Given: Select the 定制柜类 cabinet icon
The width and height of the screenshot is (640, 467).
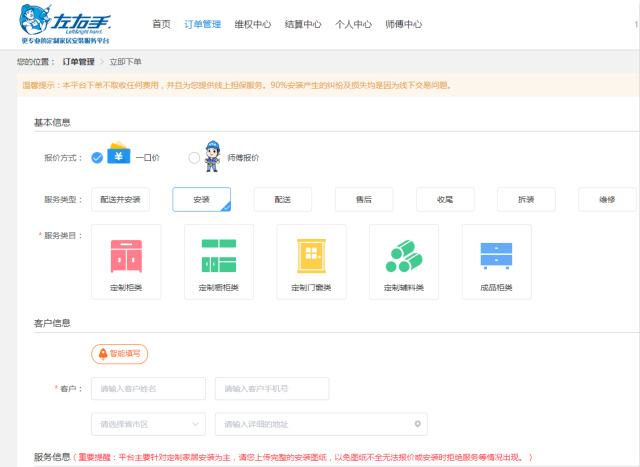Looking at the screenshot, I should click(x=125, y=256).
